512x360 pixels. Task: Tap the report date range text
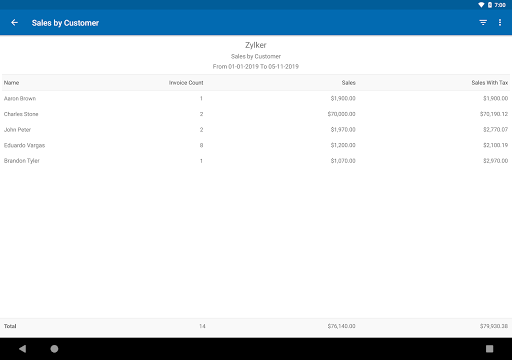256,67
